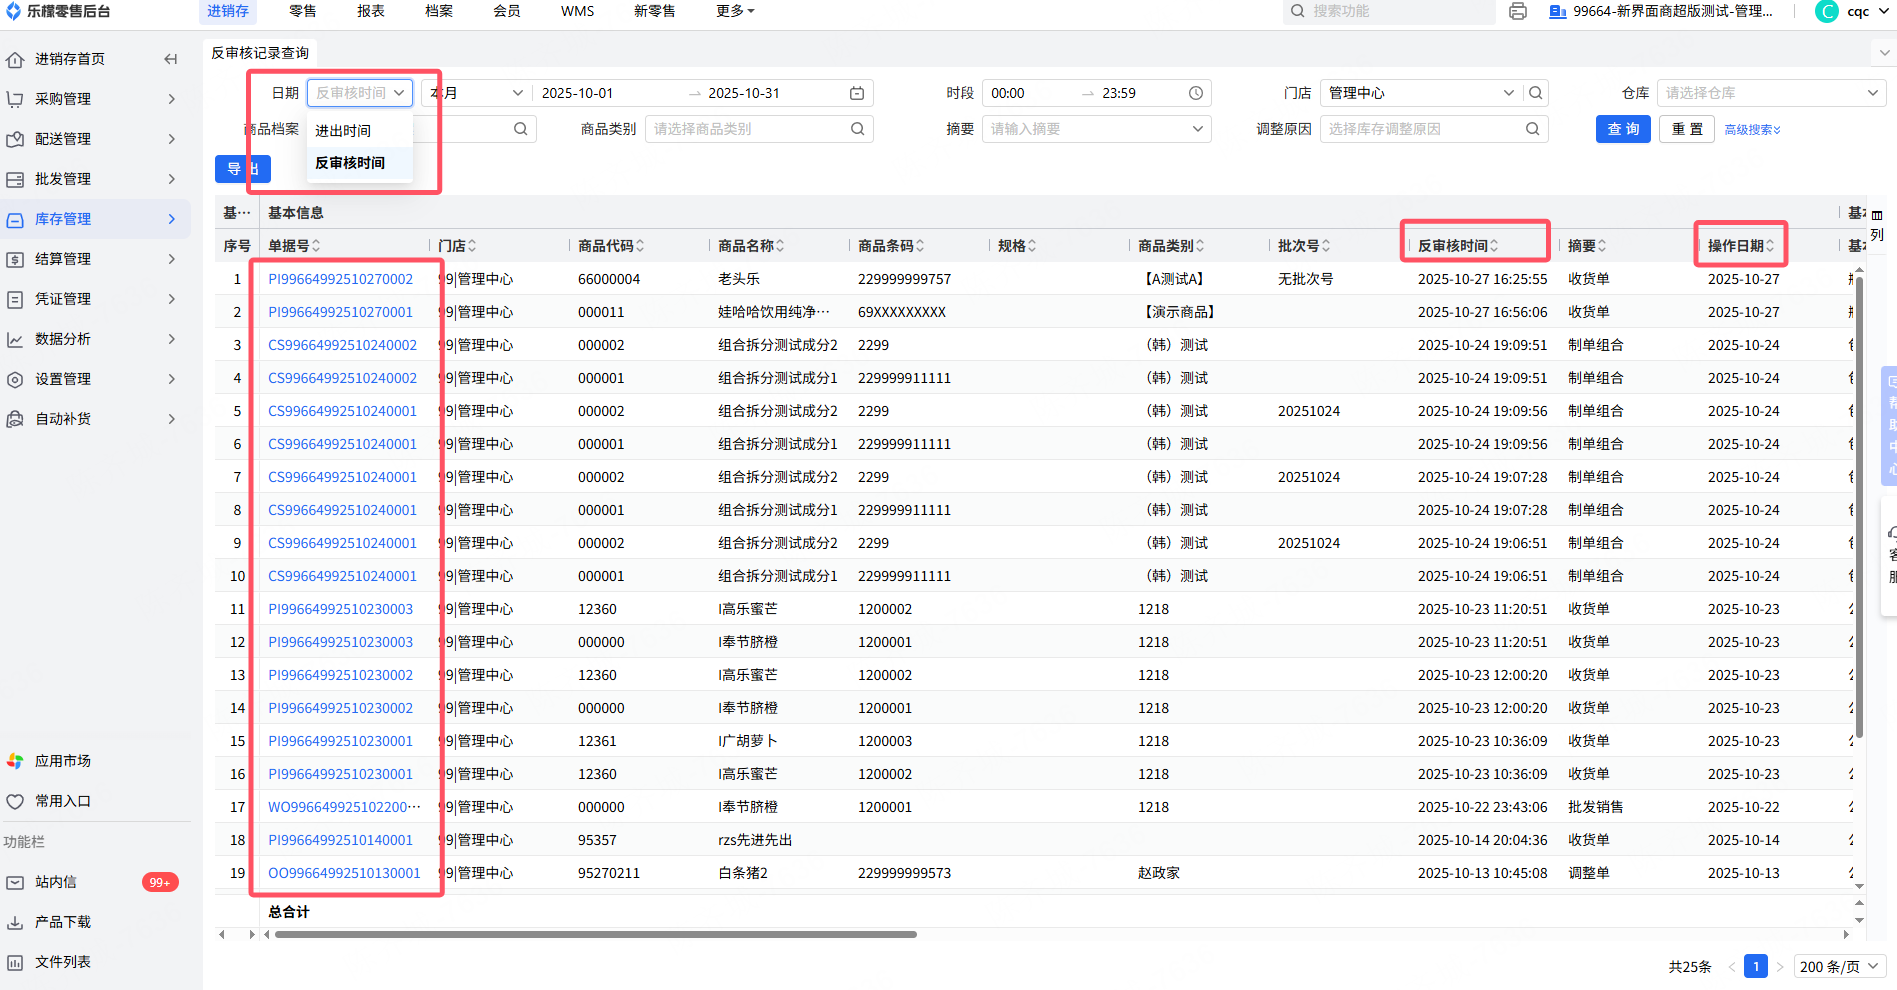This screenshot has width=1897, height=990.
Task: Switch to the 报表 top menu
Action: [371, 11]
